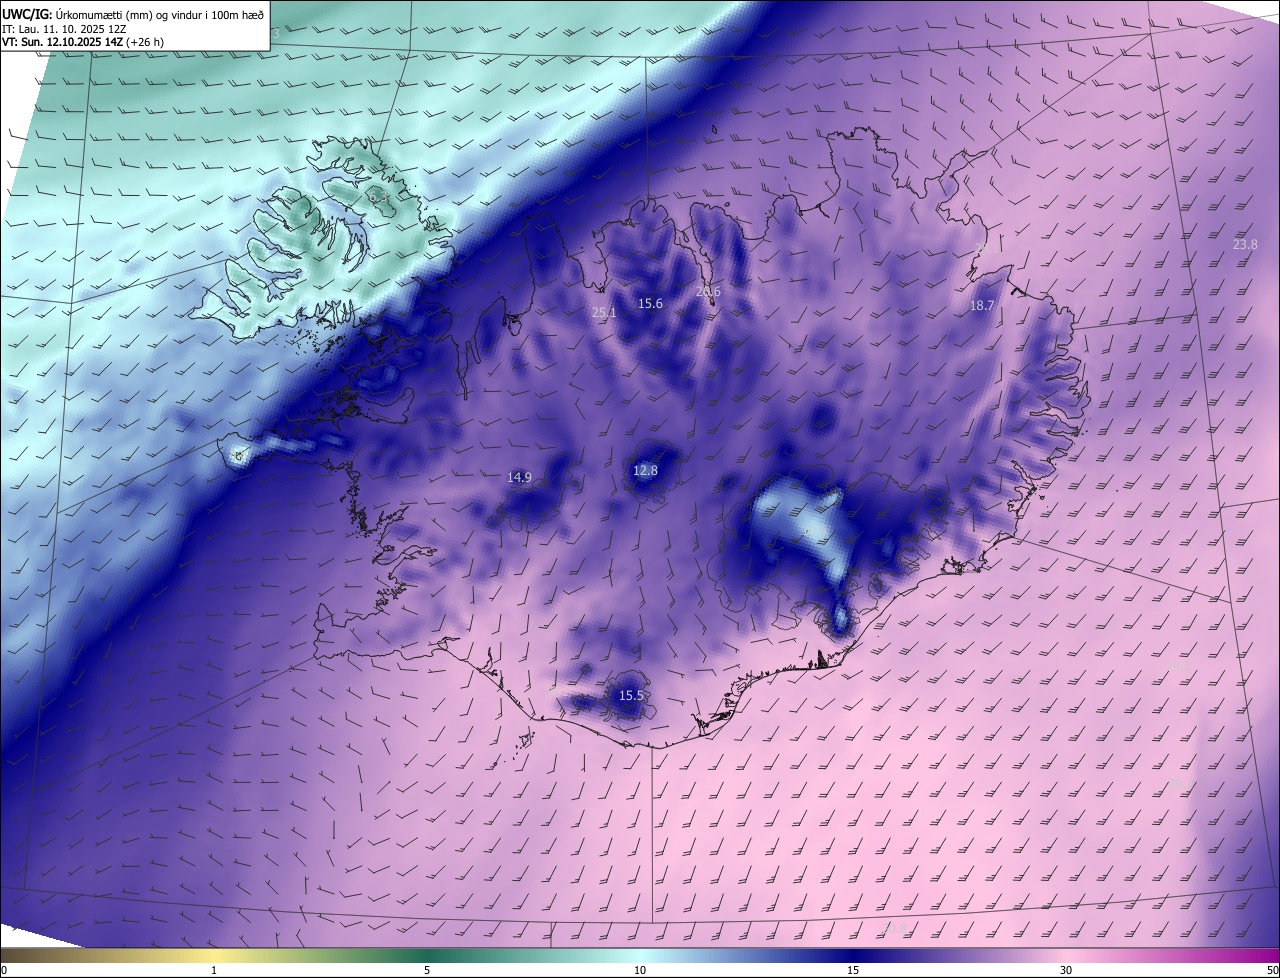Screen dimensions: 1280x978
Task: Click the 1 tick on the color scale
Action: click(214, 970)
